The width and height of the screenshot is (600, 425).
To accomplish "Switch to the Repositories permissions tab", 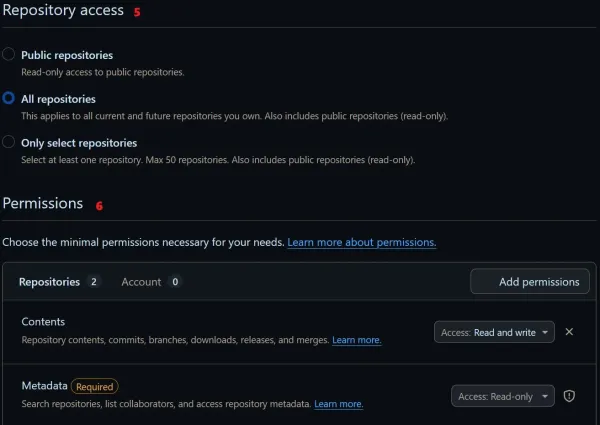I will (x=49, y=282).
